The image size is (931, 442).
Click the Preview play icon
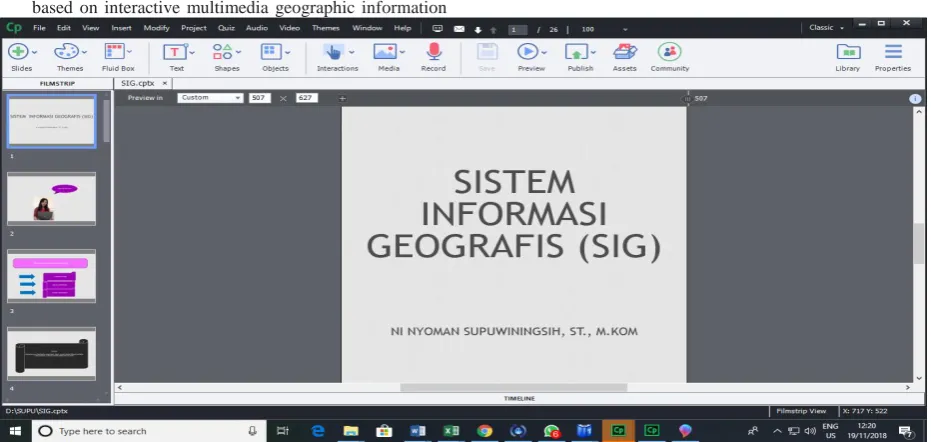(x=527, y=52)
